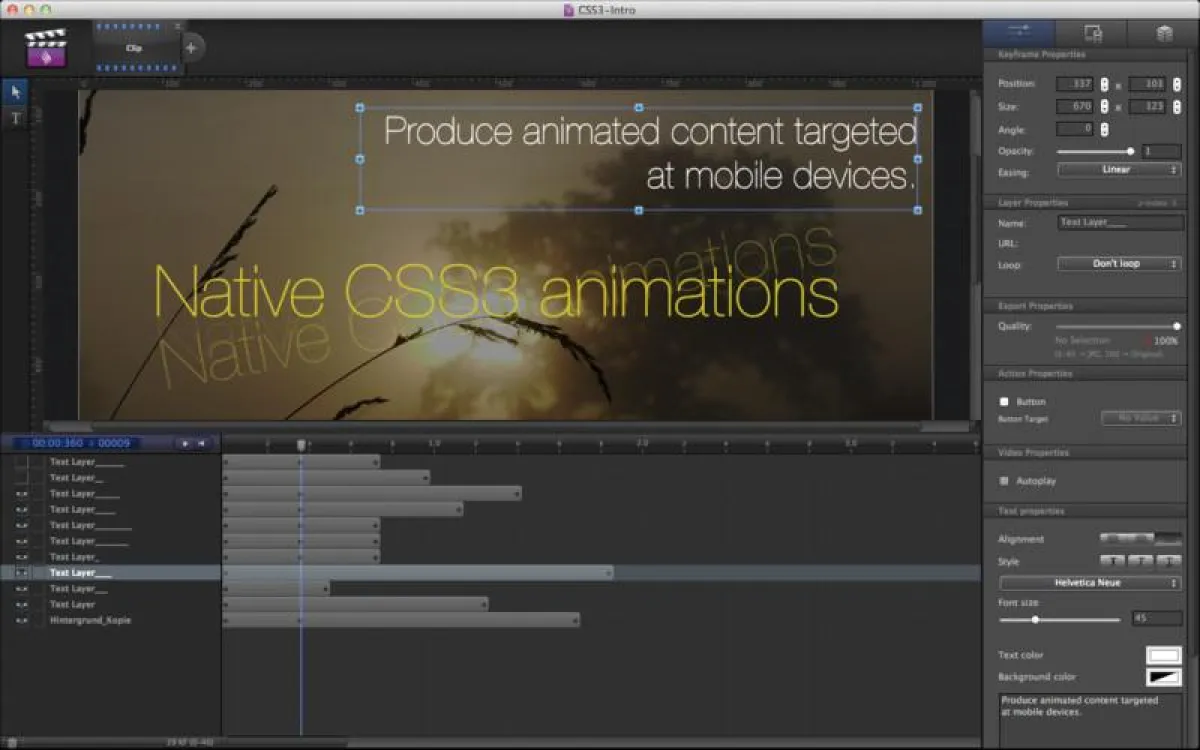Click the Background color swatch

(1163, 678)
